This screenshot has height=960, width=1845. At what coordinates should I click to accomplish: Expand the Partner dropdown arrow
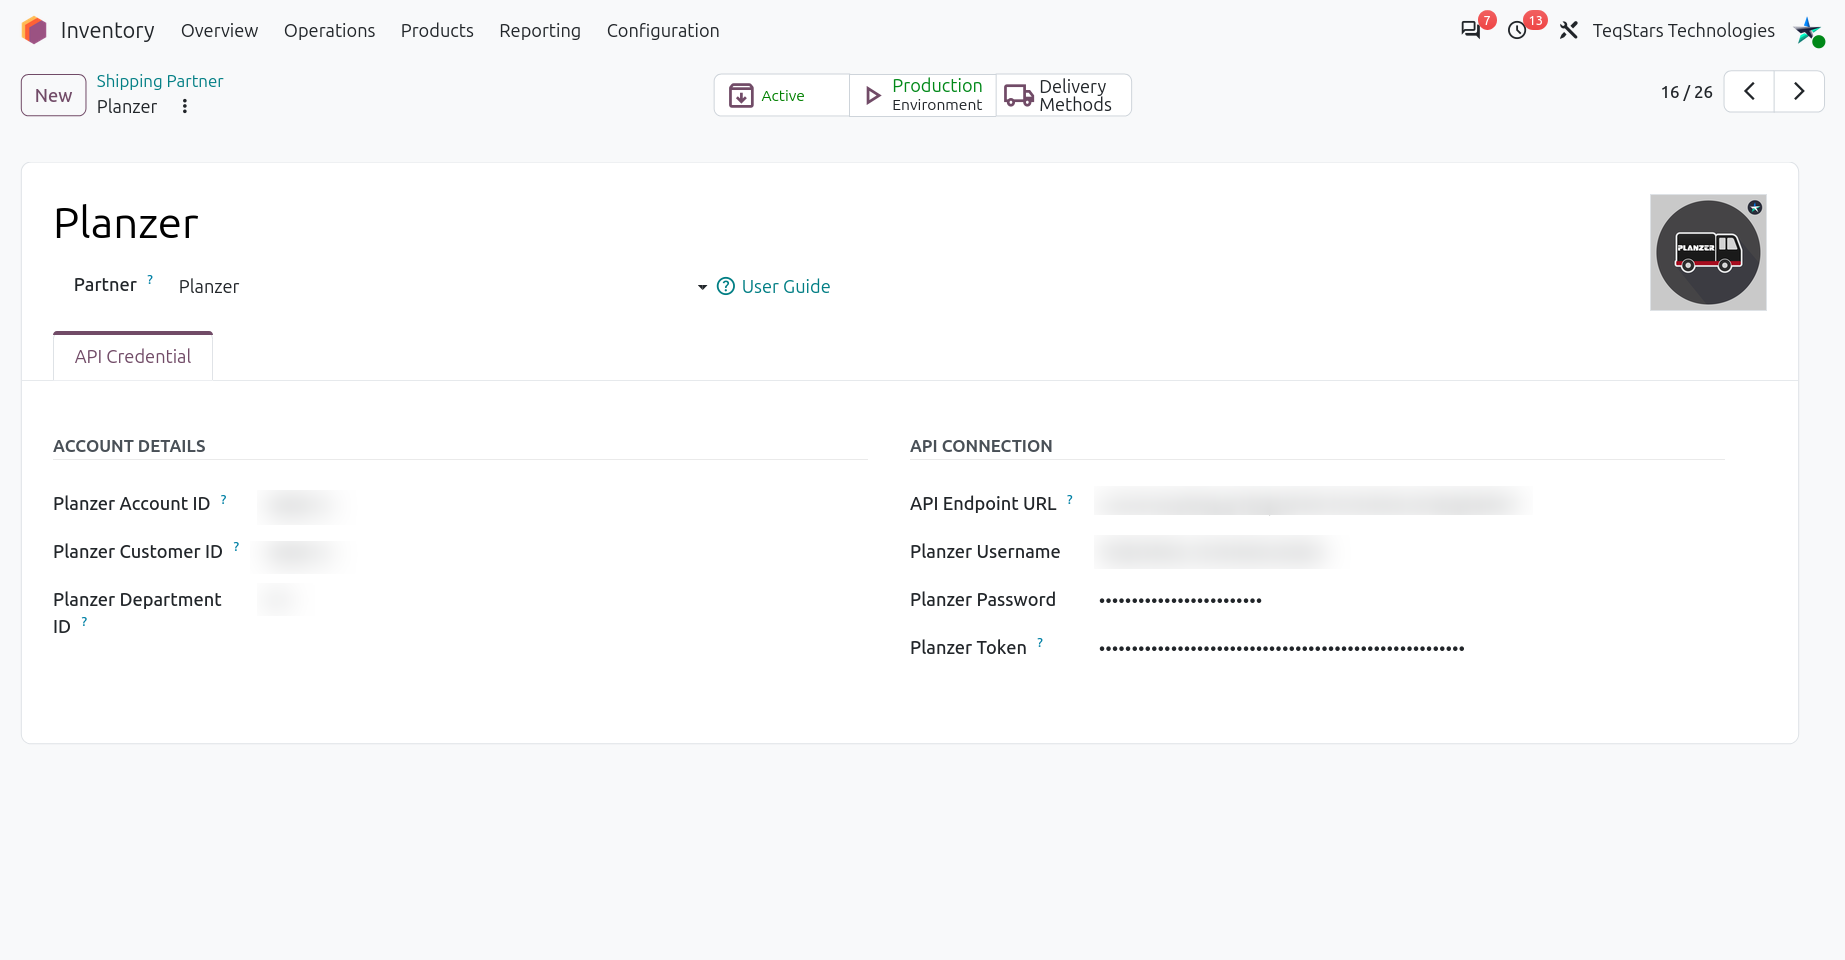pyautogui.click(x=702, y=287)
